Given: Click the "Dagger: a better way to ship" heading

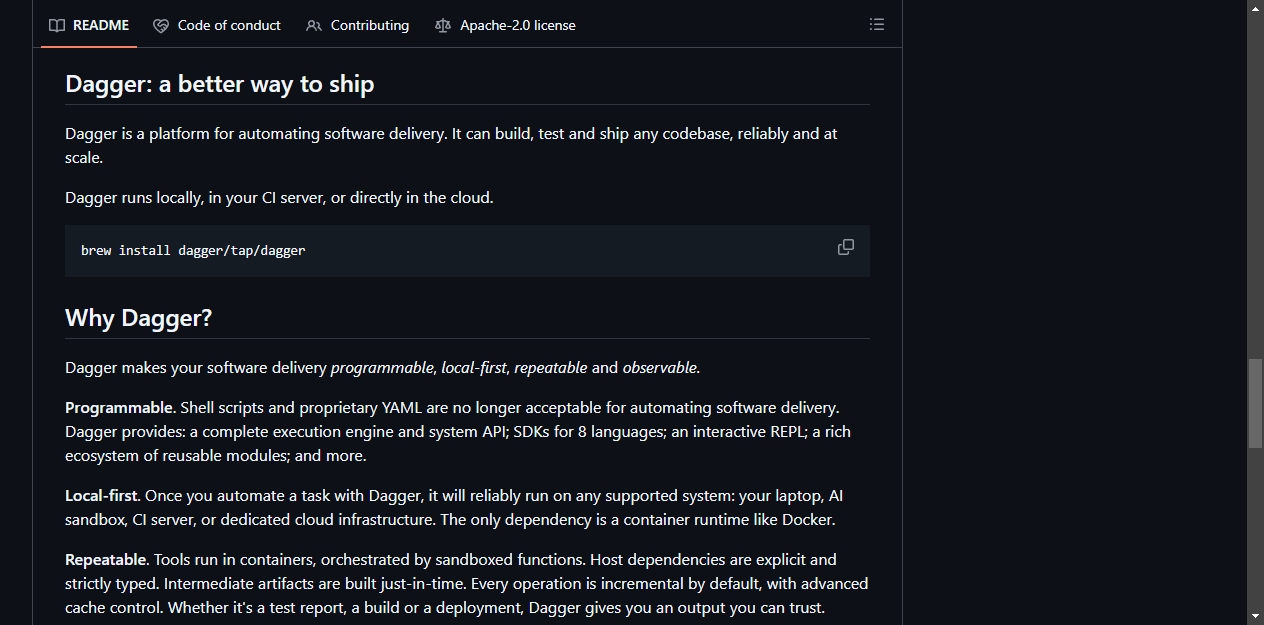Looking at the screenshot, I should point(219,84).
